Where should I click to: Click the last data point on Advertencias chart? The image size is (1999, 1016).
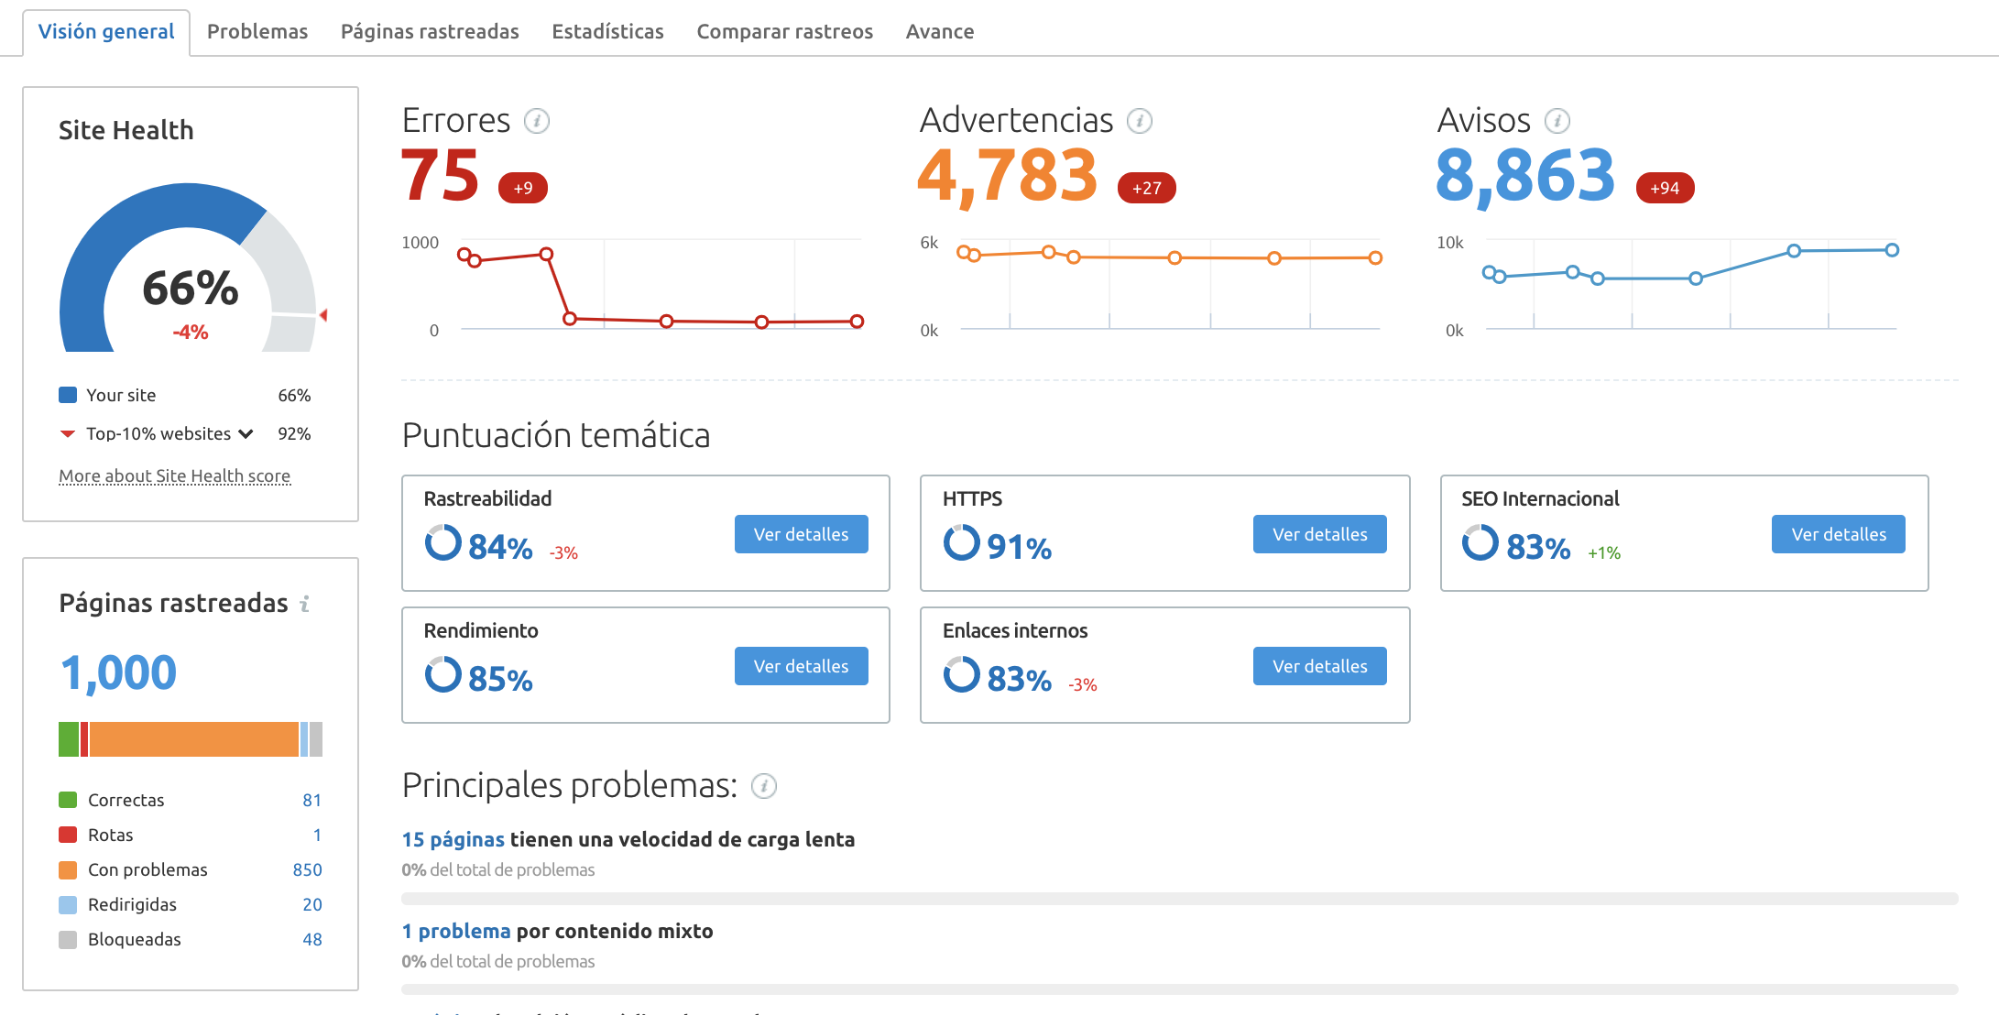(1376, 258)
